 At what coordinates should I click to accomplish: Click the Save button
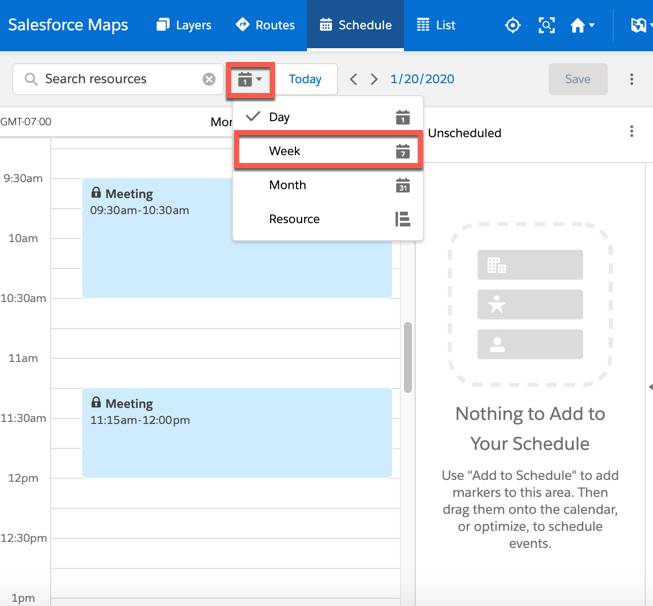(578, 79)
